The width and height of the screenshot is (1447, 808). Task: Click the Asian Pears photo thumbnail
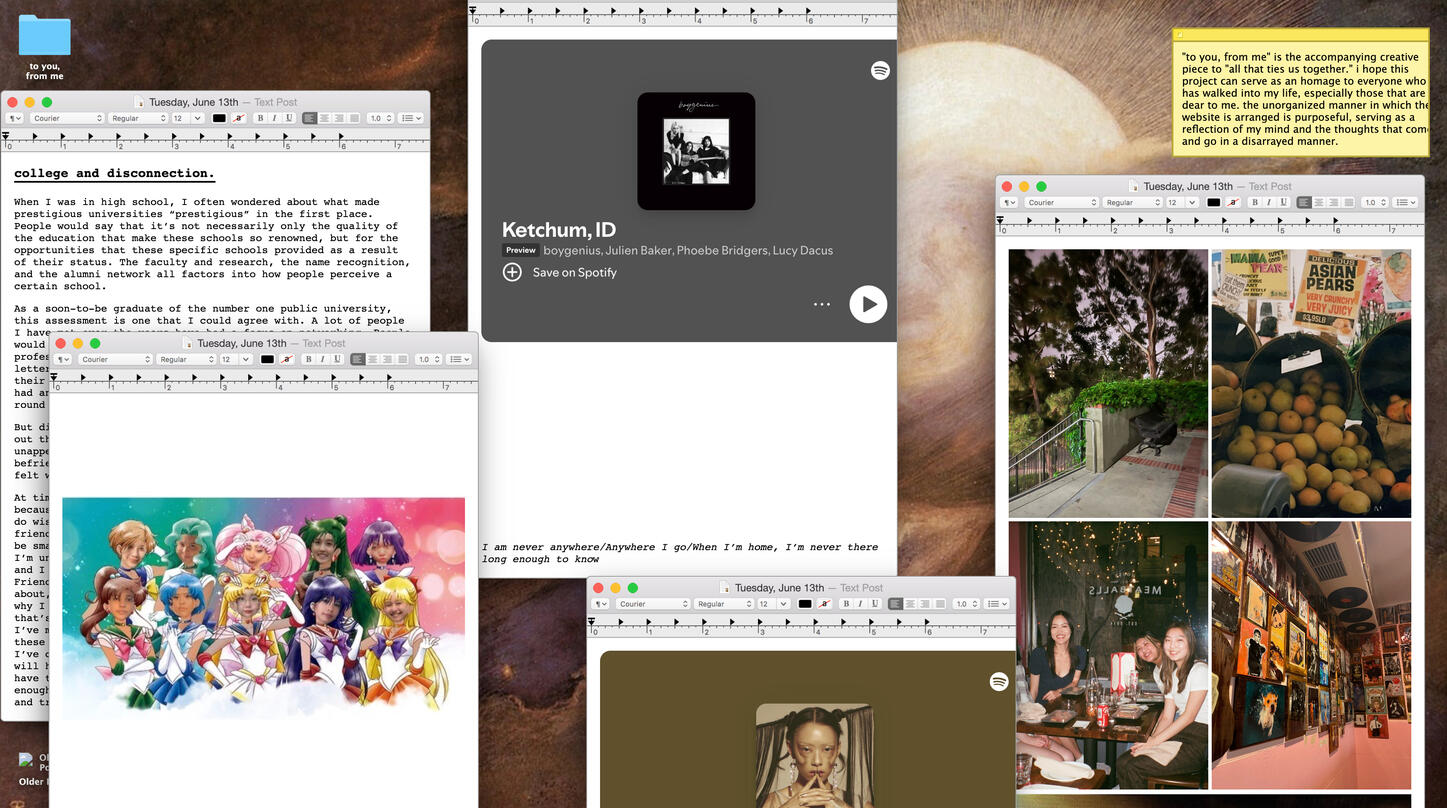tap(1311, 383)
